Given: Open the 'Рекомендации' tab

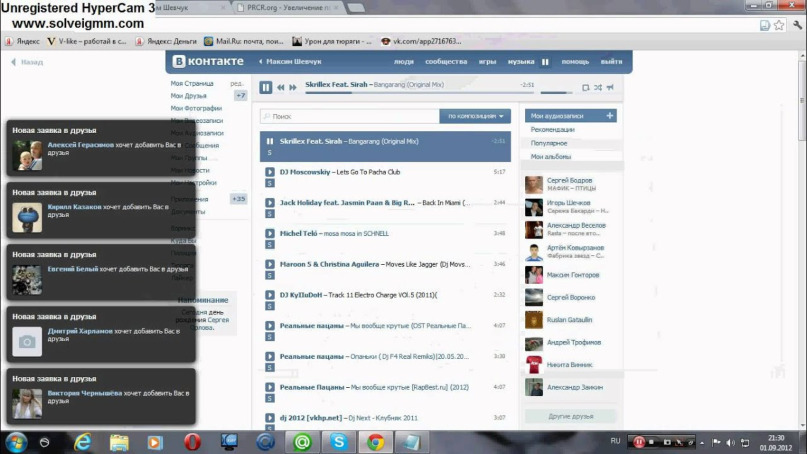Looking at the screenshot, I should tap(552, 130).
